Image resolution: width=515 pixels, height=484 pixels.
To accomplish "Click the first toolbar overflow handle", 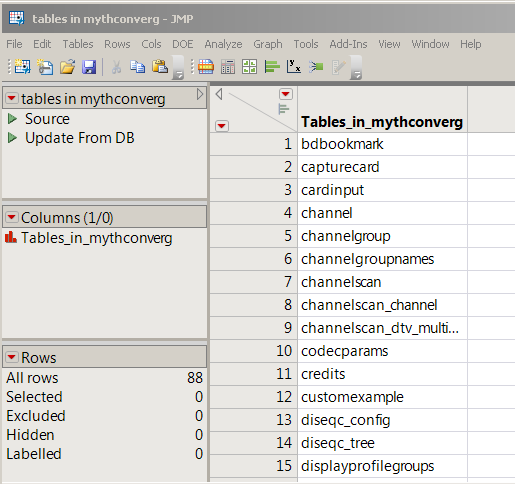I will [x=178, y=68].
